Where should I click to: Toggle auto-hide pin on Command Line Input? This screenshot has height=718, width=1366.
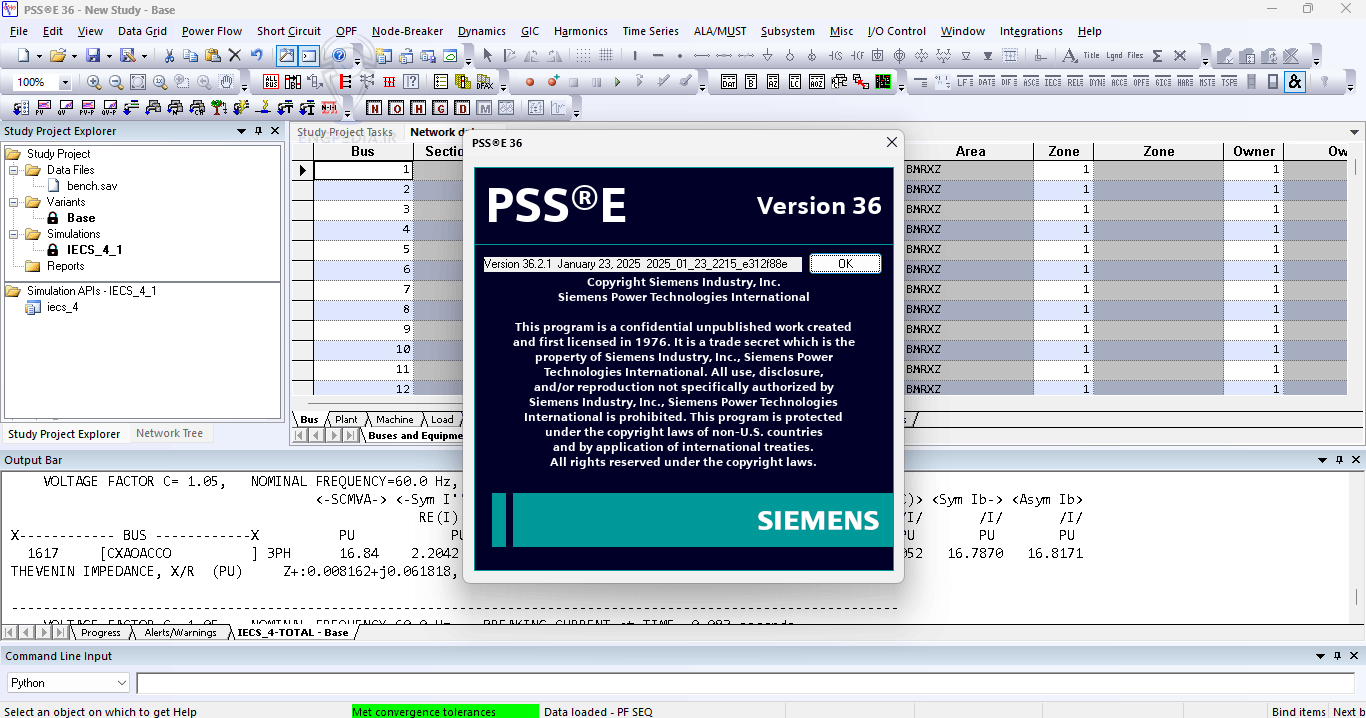click(x=1339, y=656)
